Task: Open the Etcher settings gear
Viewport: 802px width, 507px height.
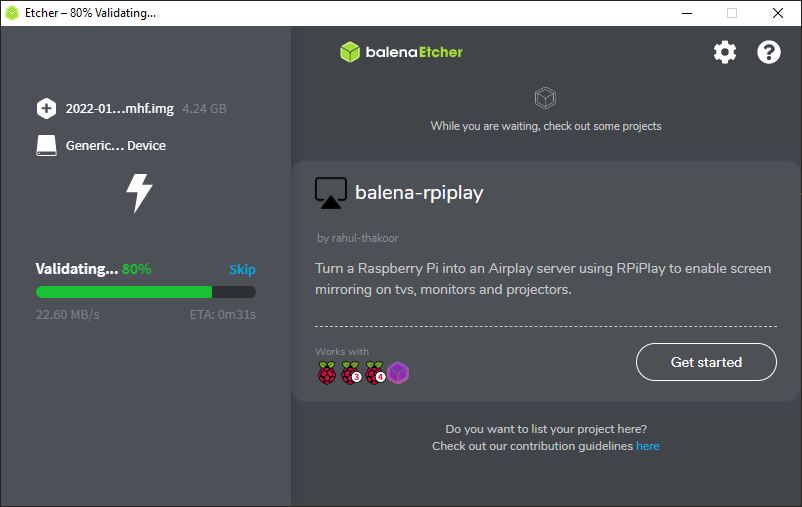Action: (x=725, y=52)
